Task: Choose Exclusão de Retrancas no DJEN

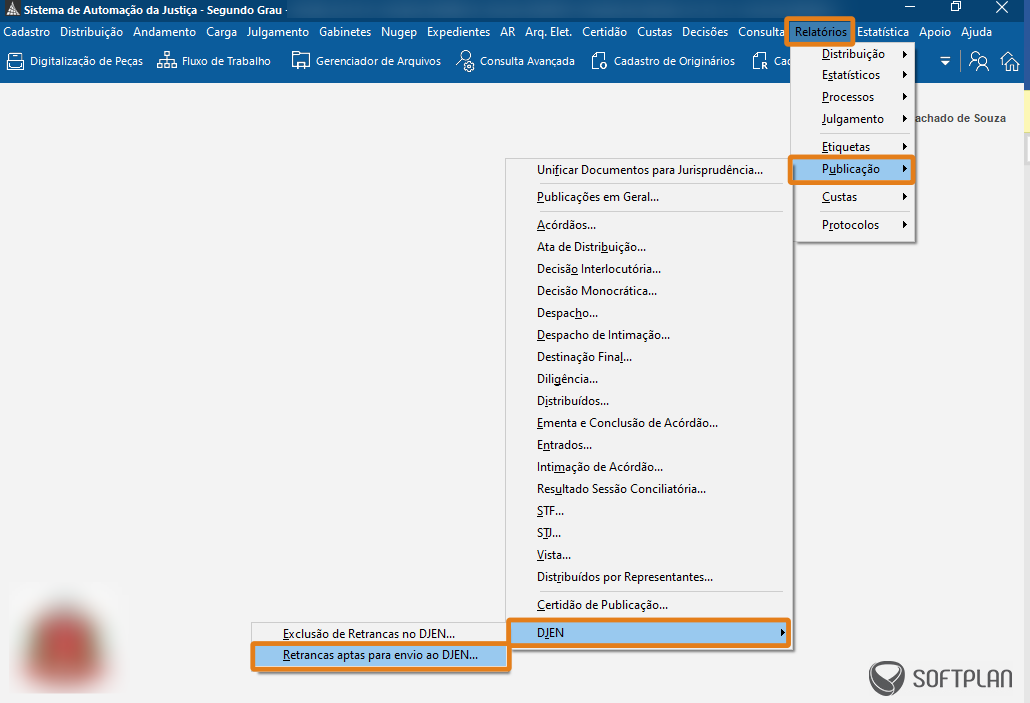Action: (368, 633)
